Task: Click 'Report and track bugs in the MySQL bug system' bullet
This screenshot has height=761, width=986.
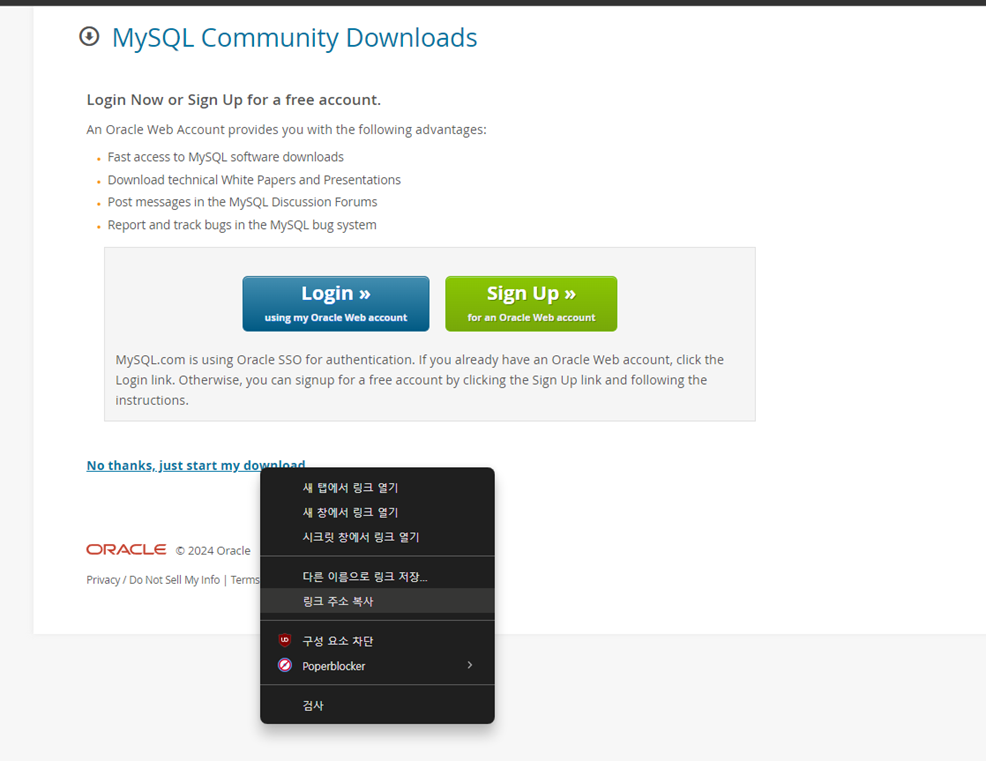Action: tap(242, 225)
